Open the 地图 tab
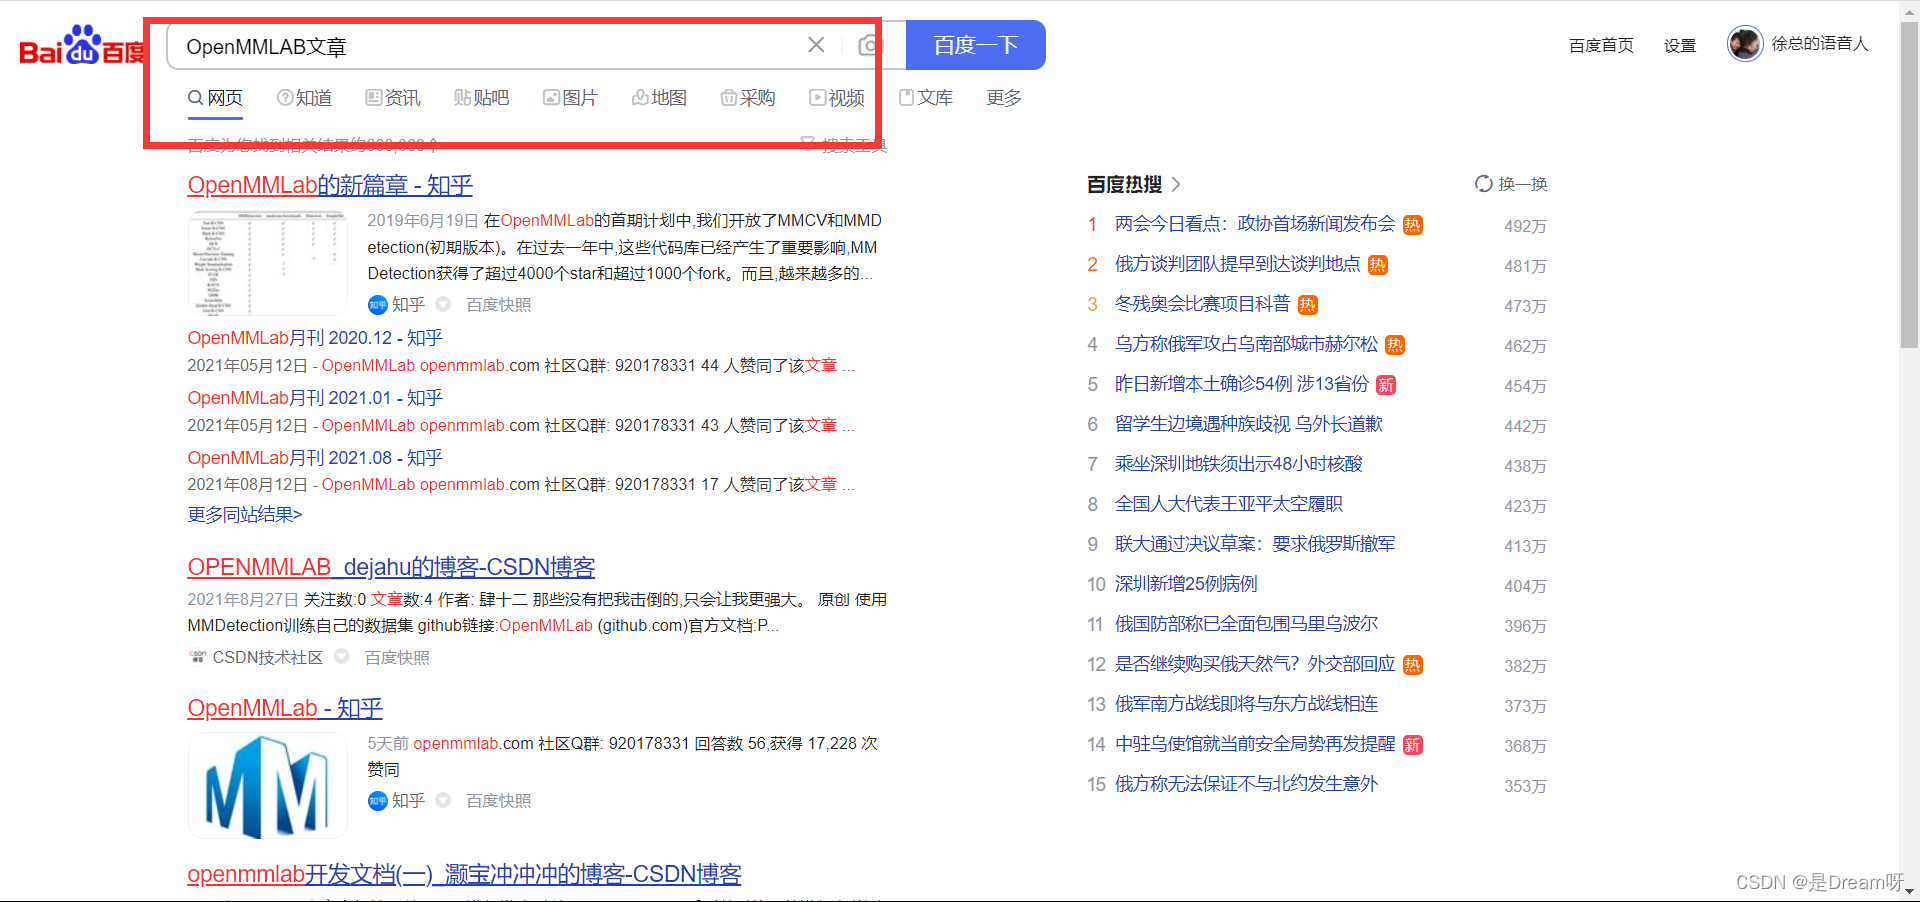Viewport: 1920px width, 902px height. coord(659,98)
